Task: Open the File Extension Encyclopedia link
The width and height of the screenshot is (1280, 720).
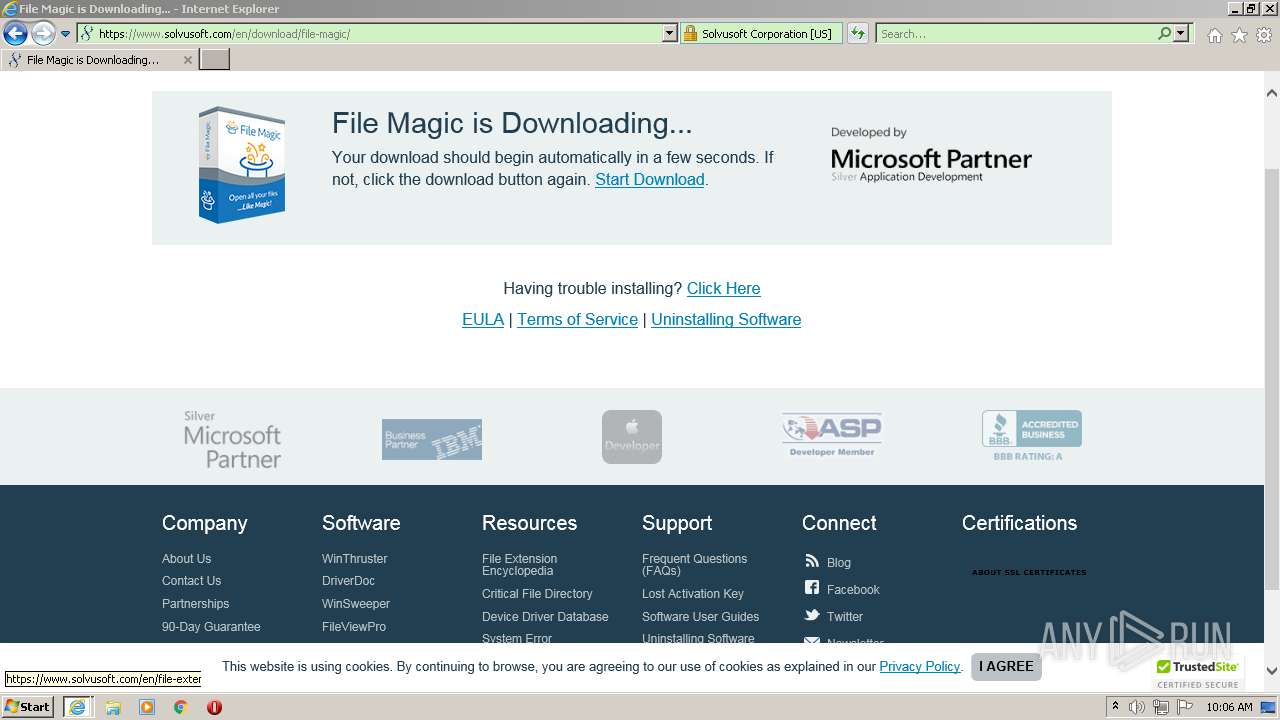Action: point(519,565)
